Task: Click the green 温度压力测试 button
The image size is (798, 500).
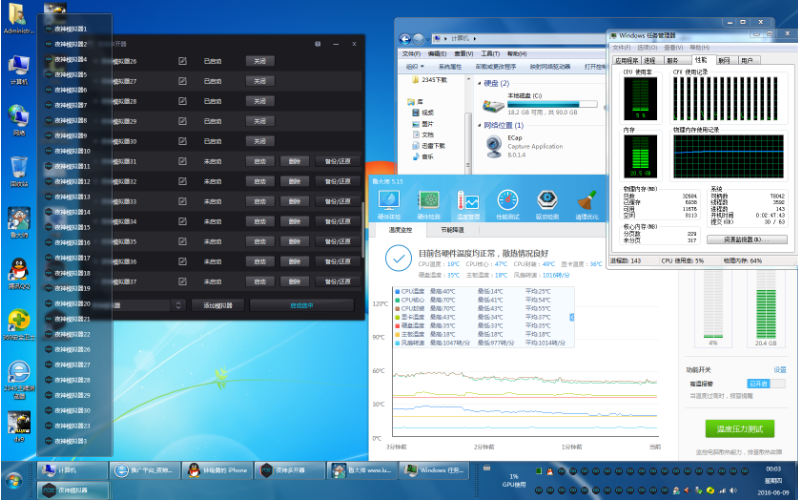Action: [739, 429]
